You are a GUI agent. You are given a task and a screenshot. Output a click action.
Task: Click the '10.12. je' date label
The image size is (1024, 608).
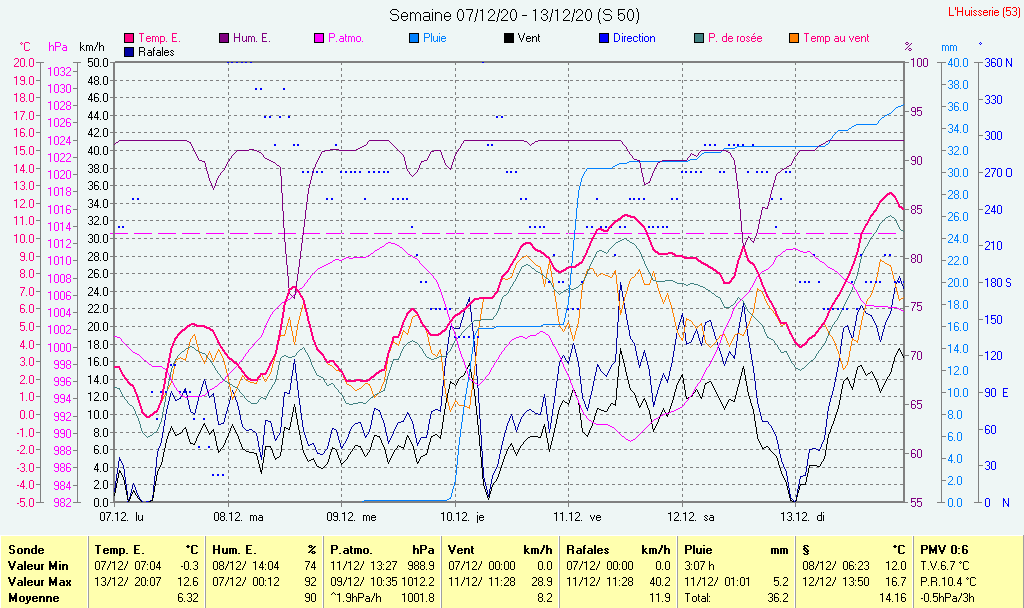pos(462,517)
